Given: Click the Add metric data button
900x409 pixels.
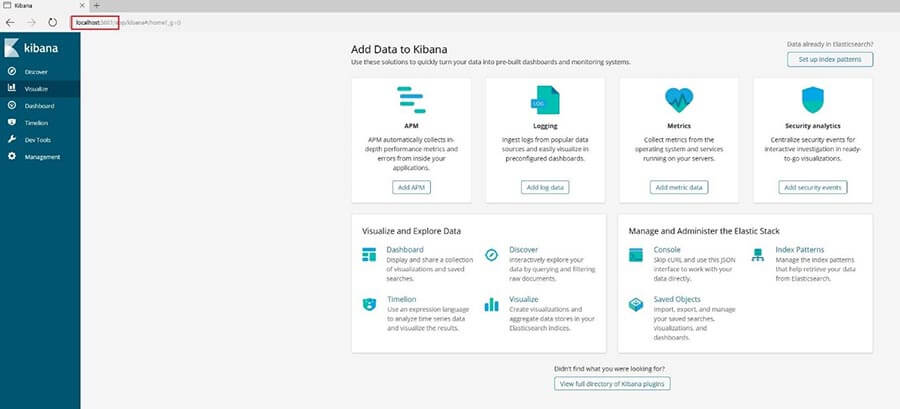Looking at the screenshot, I should pyautogui.click(x=679, y=187).
